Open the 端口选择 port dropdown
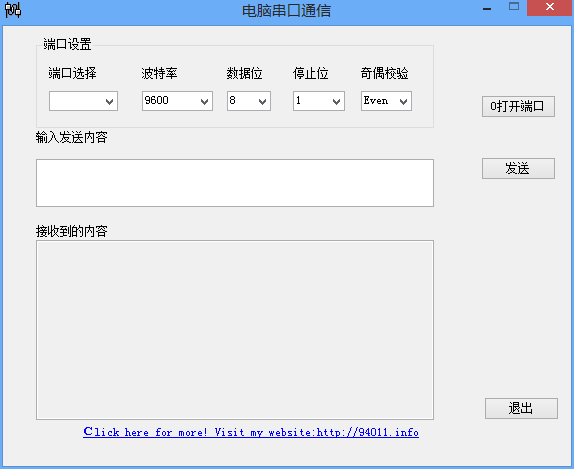574x469 pixels. point(83,101)
